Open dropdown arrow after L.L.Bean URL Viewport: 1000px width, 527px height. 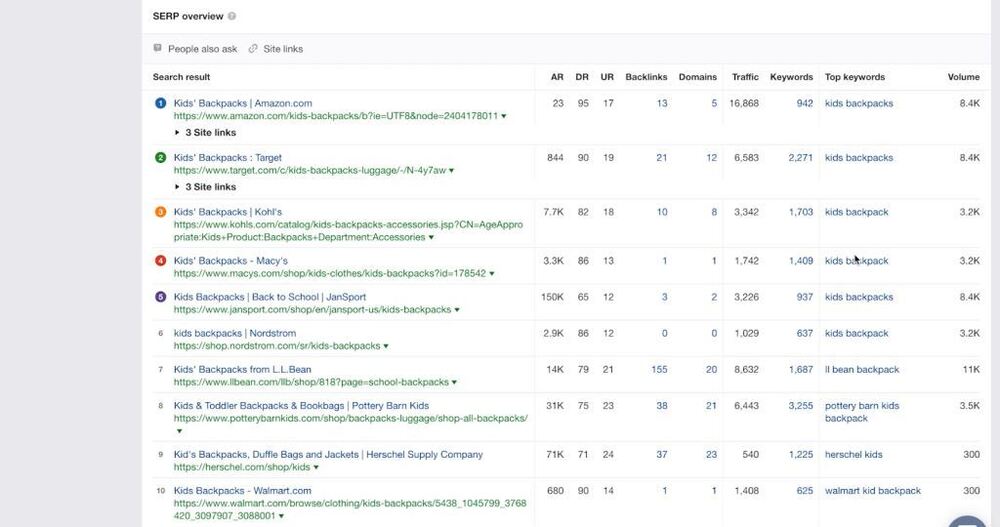(x=454, y=382)
